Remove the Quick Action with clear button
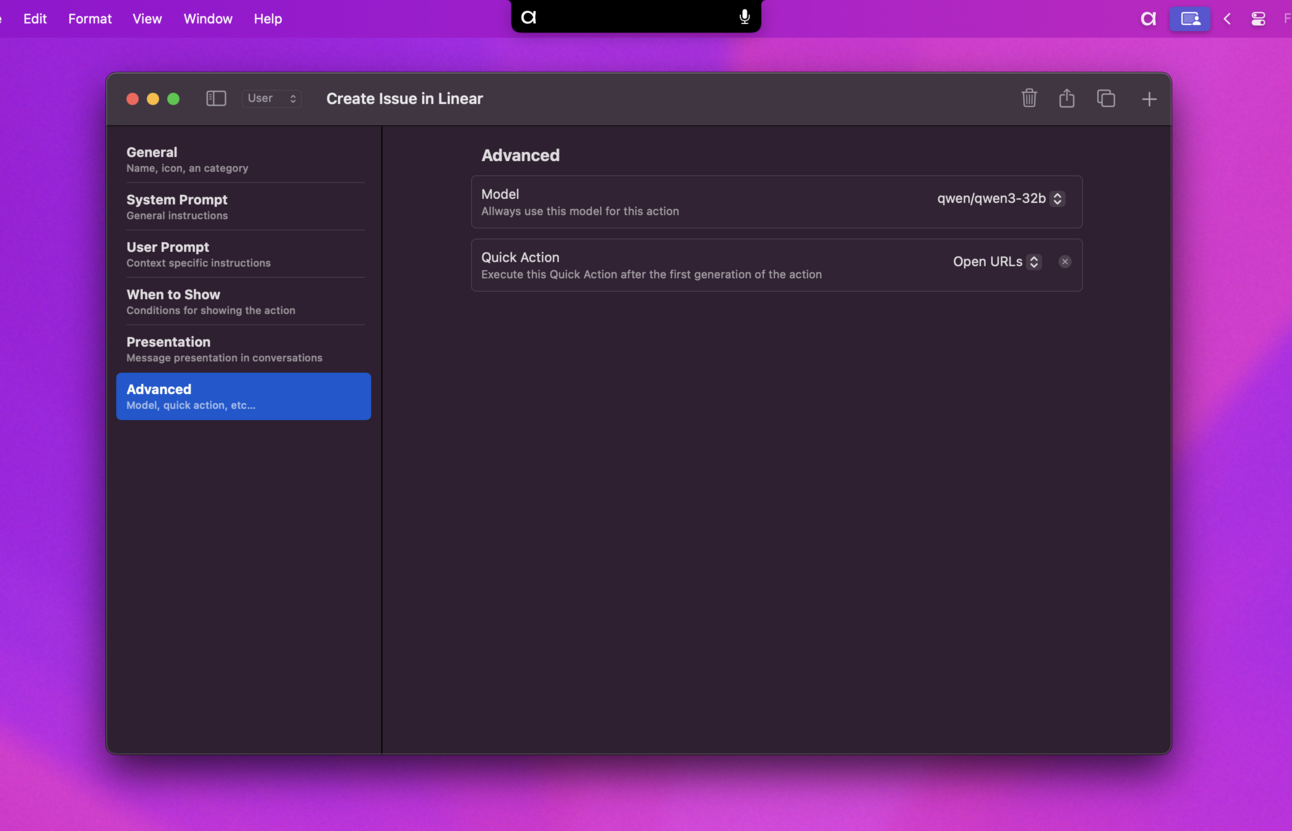1292x831 pixels. click(x=1065, y=262)
